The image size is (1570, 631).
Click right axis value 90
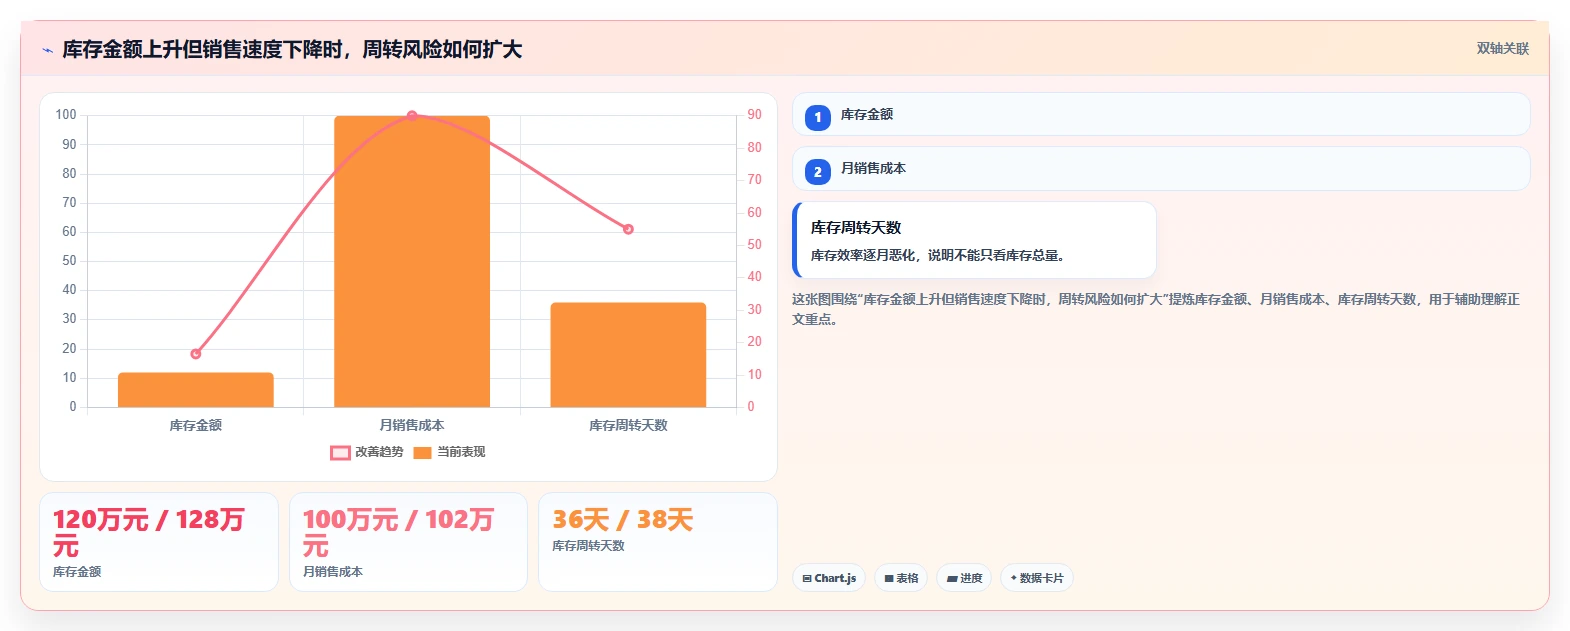(x=754, y=115)
